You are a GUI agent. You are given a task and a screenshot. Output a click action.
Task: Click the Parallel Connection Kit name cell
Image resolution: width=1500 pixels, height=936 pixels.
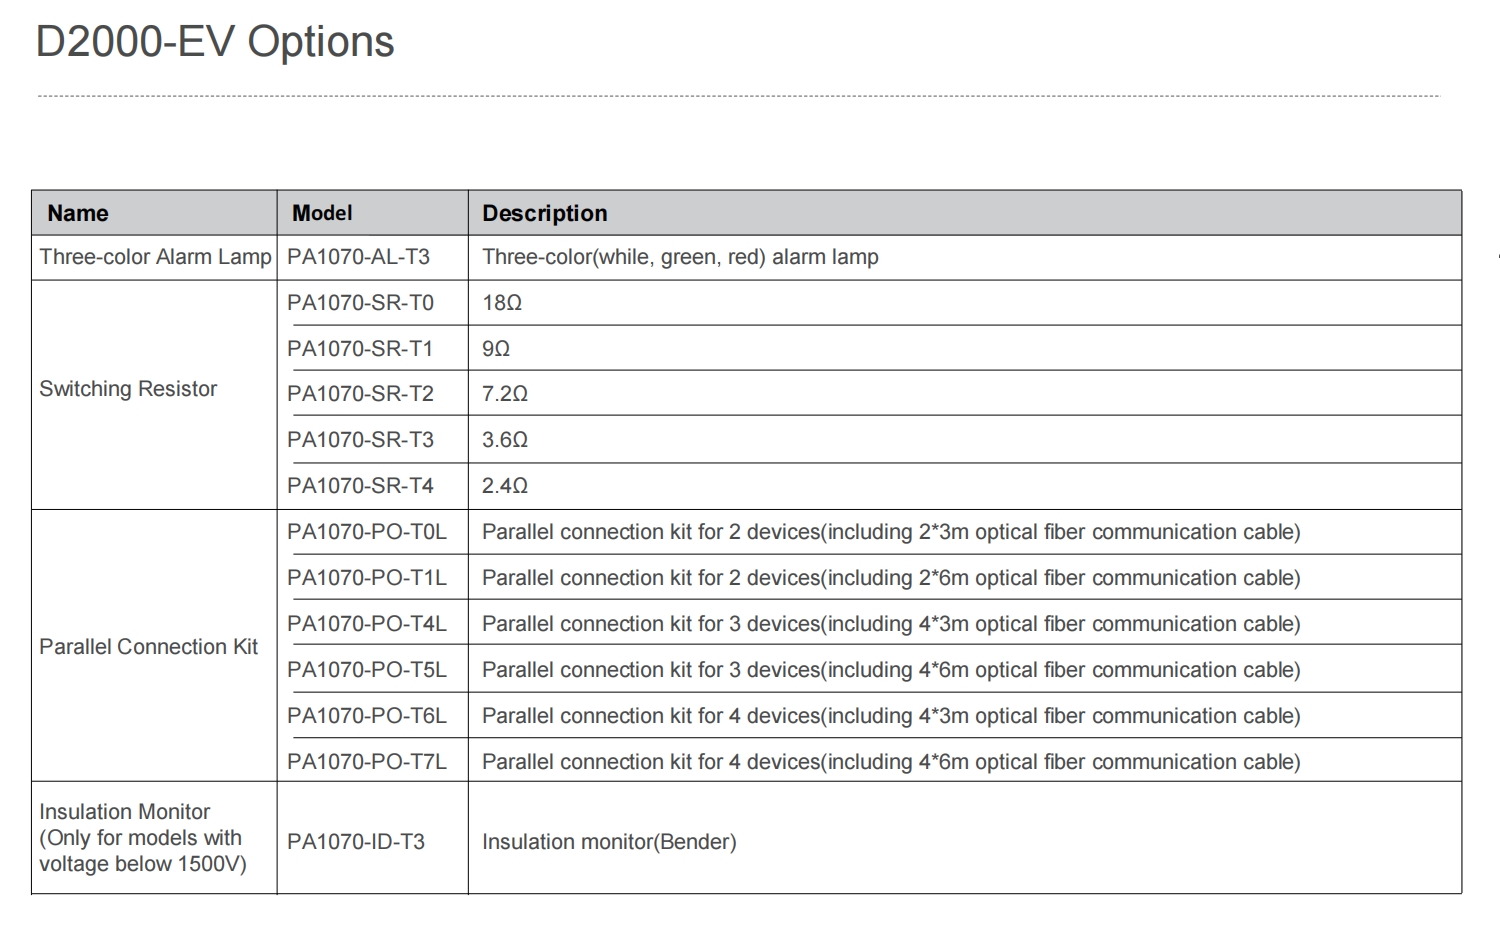148,647
